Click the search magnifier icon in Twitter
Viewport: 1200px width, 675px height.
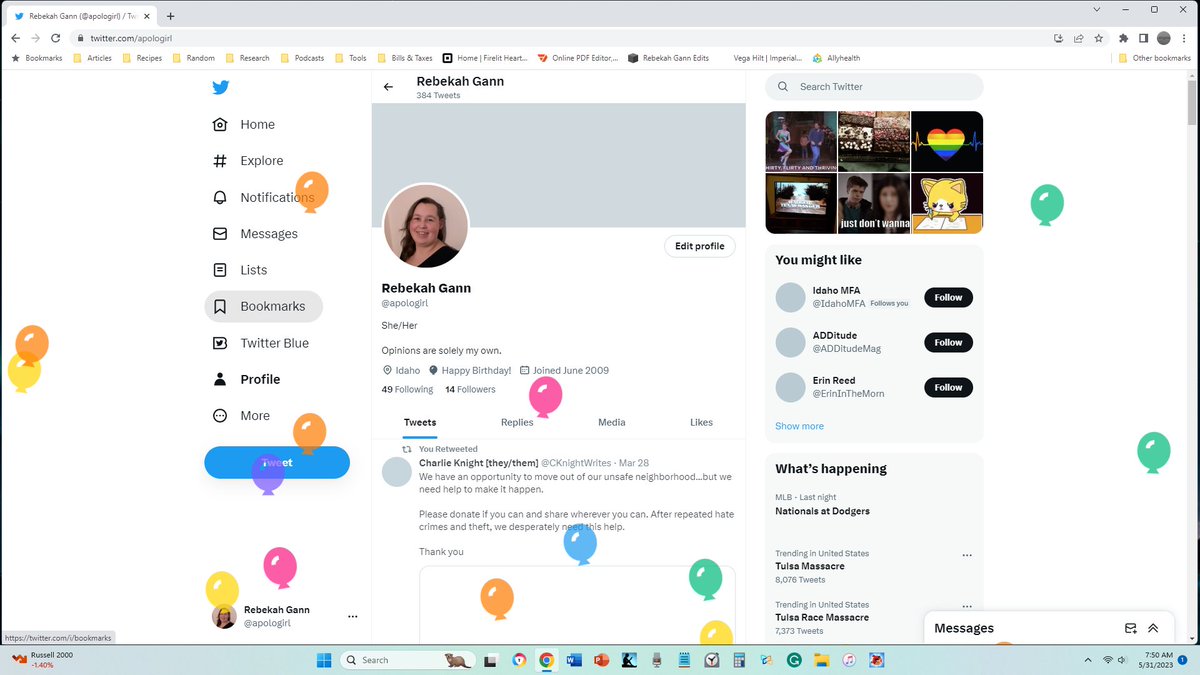coord(783,87)
